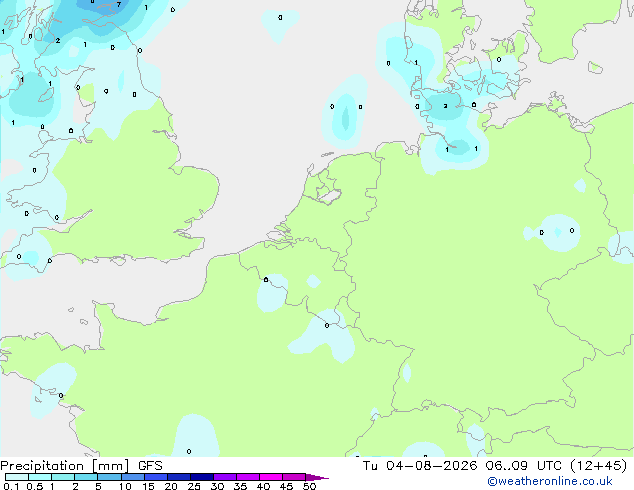Select the 40–45 mm magenta legend swatch
This screenshot has height=490, width=634.
[x=271, y=477]
